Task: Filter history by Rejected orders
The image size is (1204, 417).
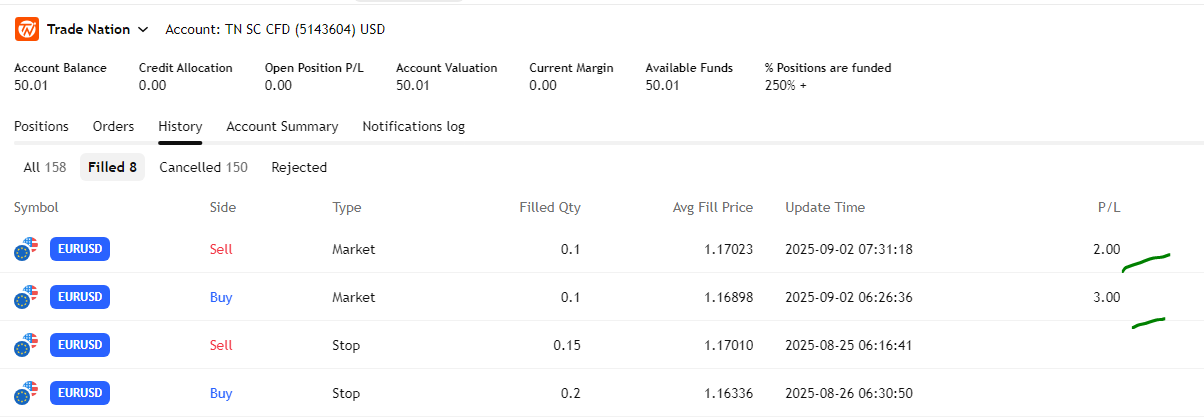Action: click(x=299, y=167)
